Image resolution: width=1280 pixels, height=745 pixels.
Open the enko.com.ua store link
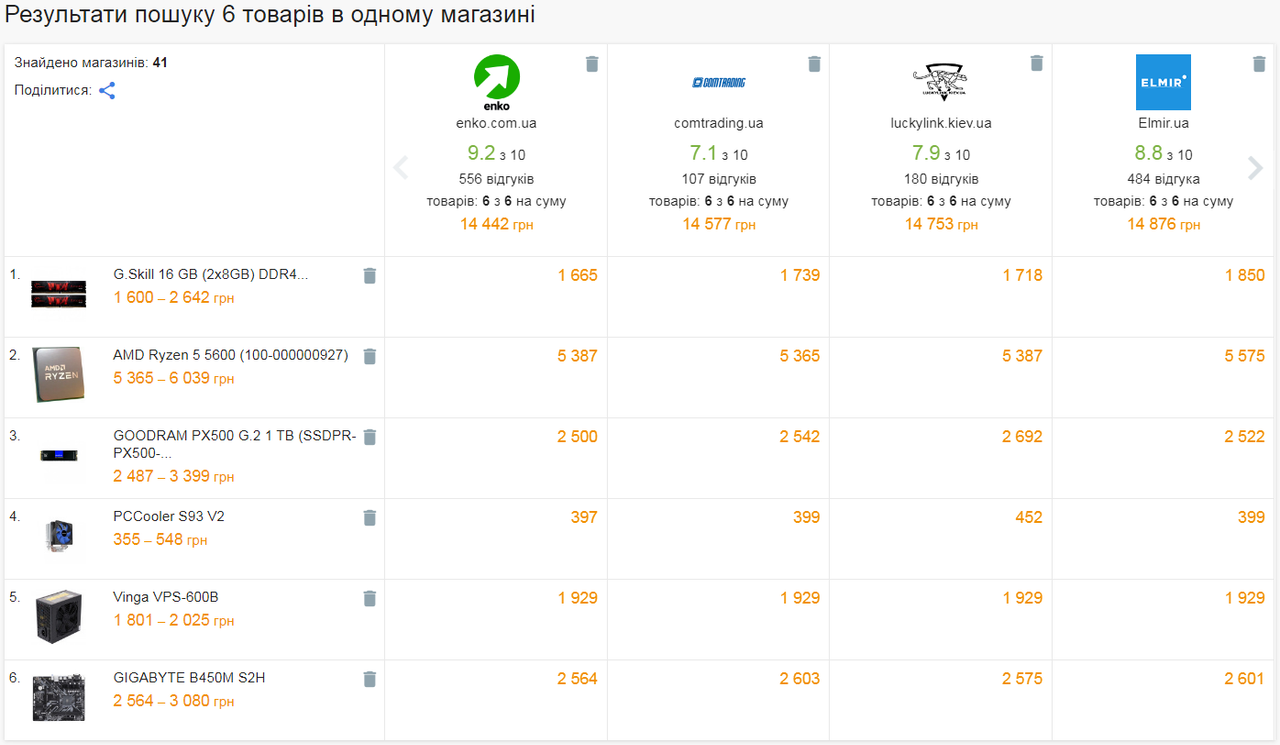tap(496, 123)
